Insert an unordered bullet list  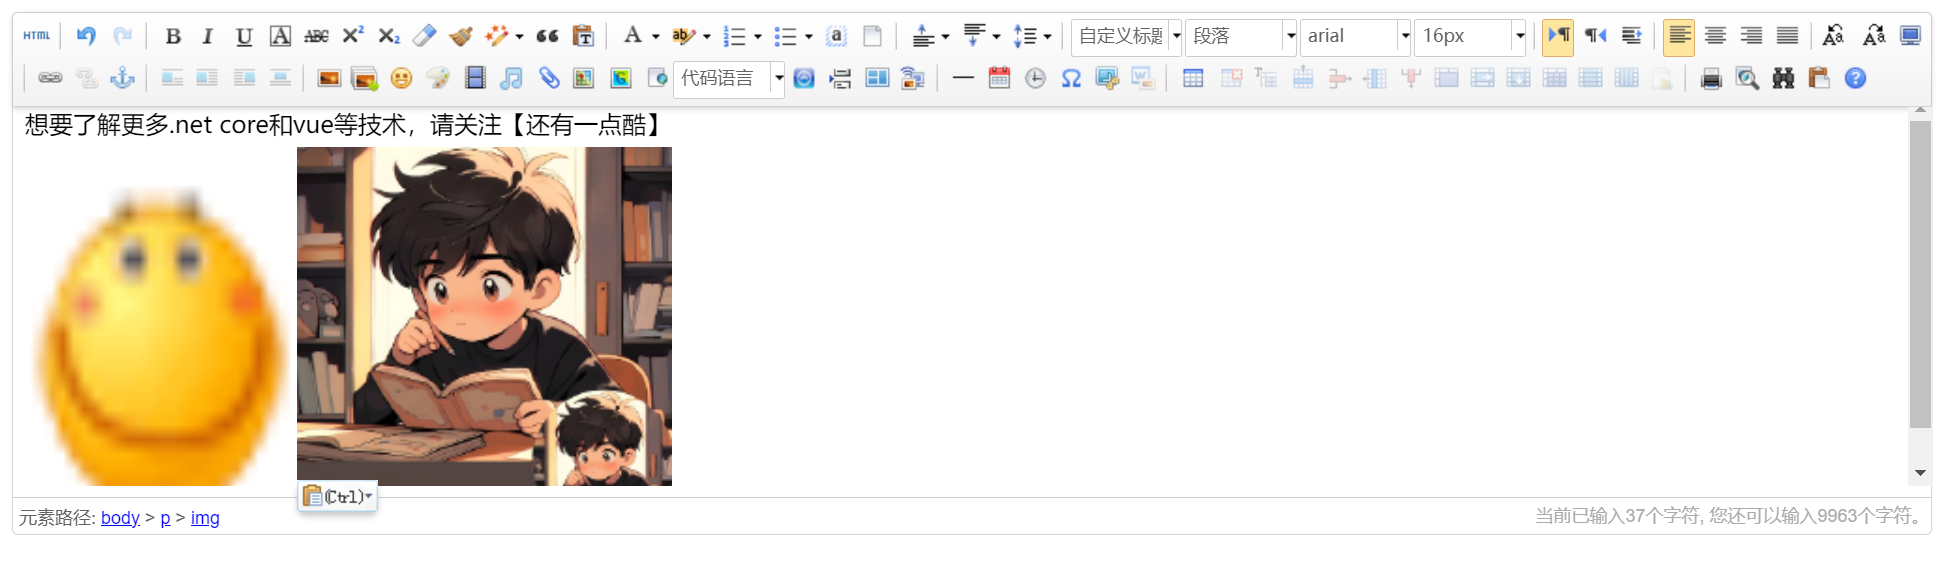[785, 36]
